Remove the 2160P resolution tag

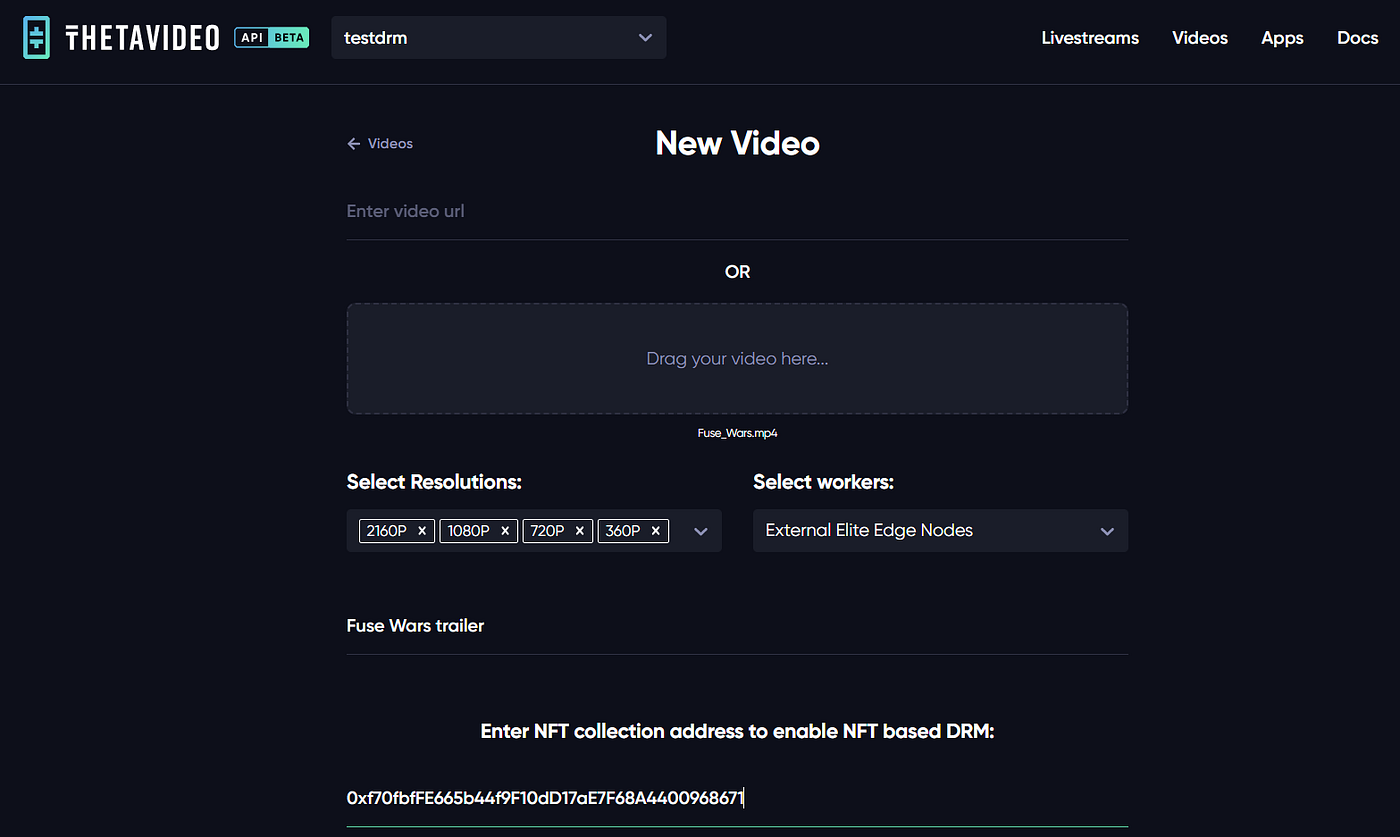pyautogui.click(x=422, y=531)
